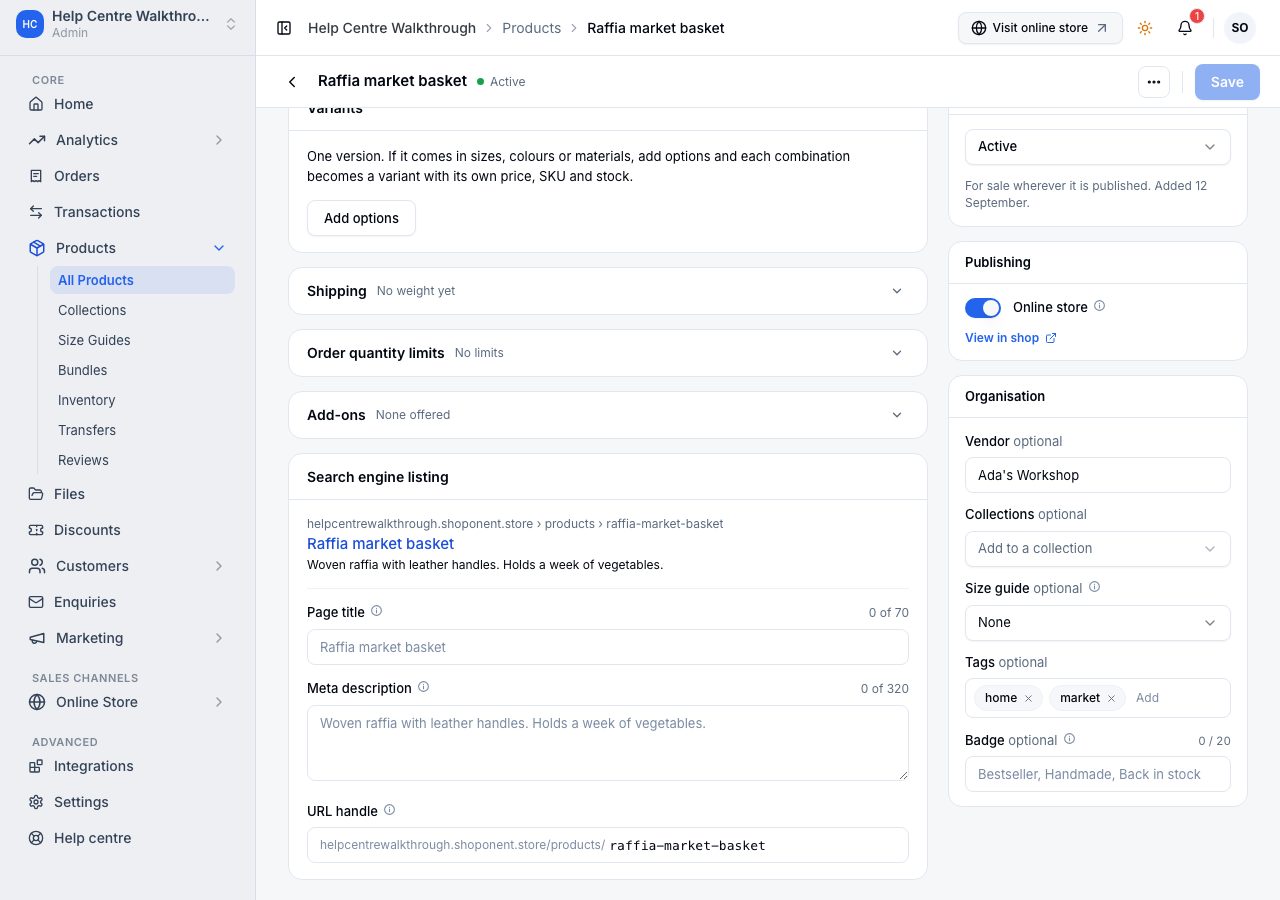Open Add to a collection dropdown
The image size is (1280, 900).
tap(1098, 549)
